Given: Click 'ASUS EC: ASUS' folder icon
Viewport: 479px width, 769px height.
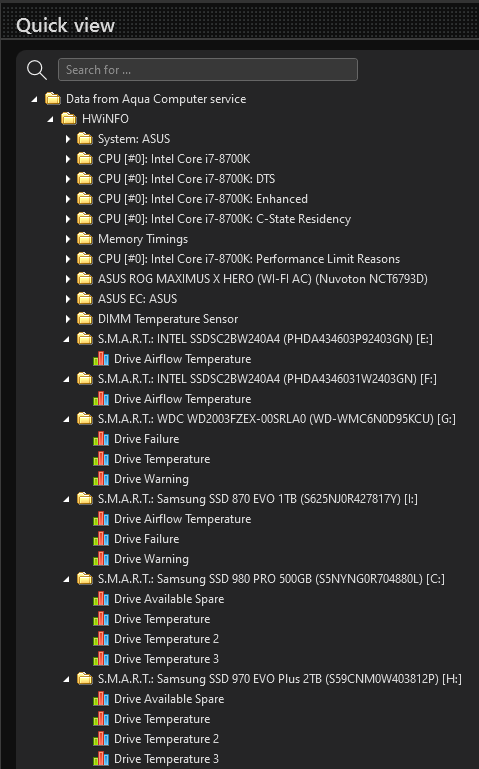Looking at the screenshot, I should coord(85,299).
